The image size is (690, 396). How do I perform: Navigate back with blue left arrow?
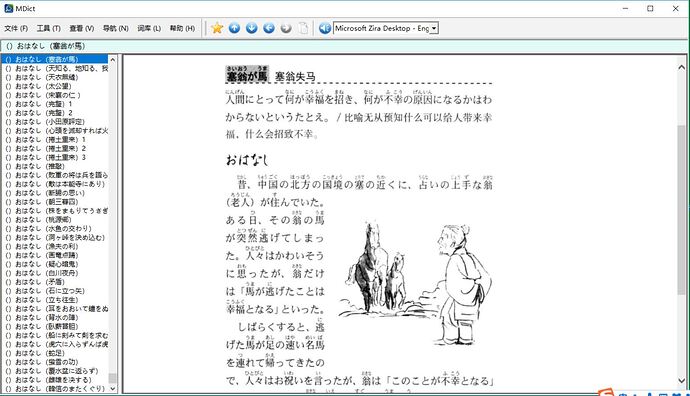pos(268,28)
